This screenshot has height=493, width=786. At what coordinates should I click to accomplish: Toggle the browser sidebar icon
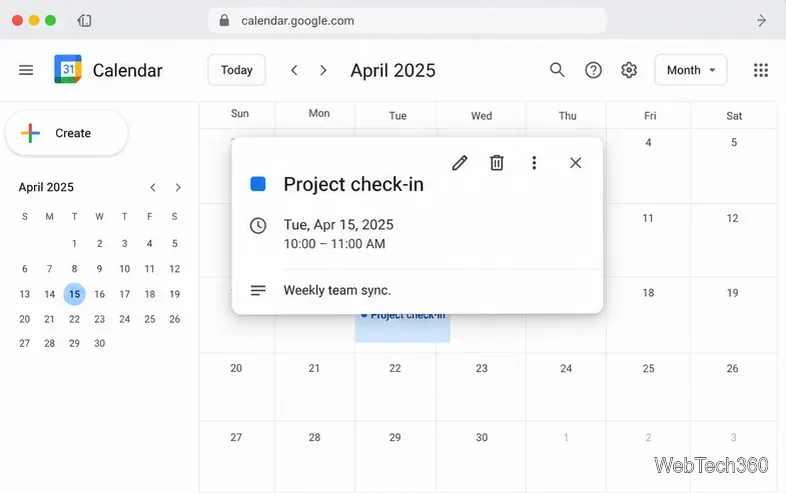84,21
